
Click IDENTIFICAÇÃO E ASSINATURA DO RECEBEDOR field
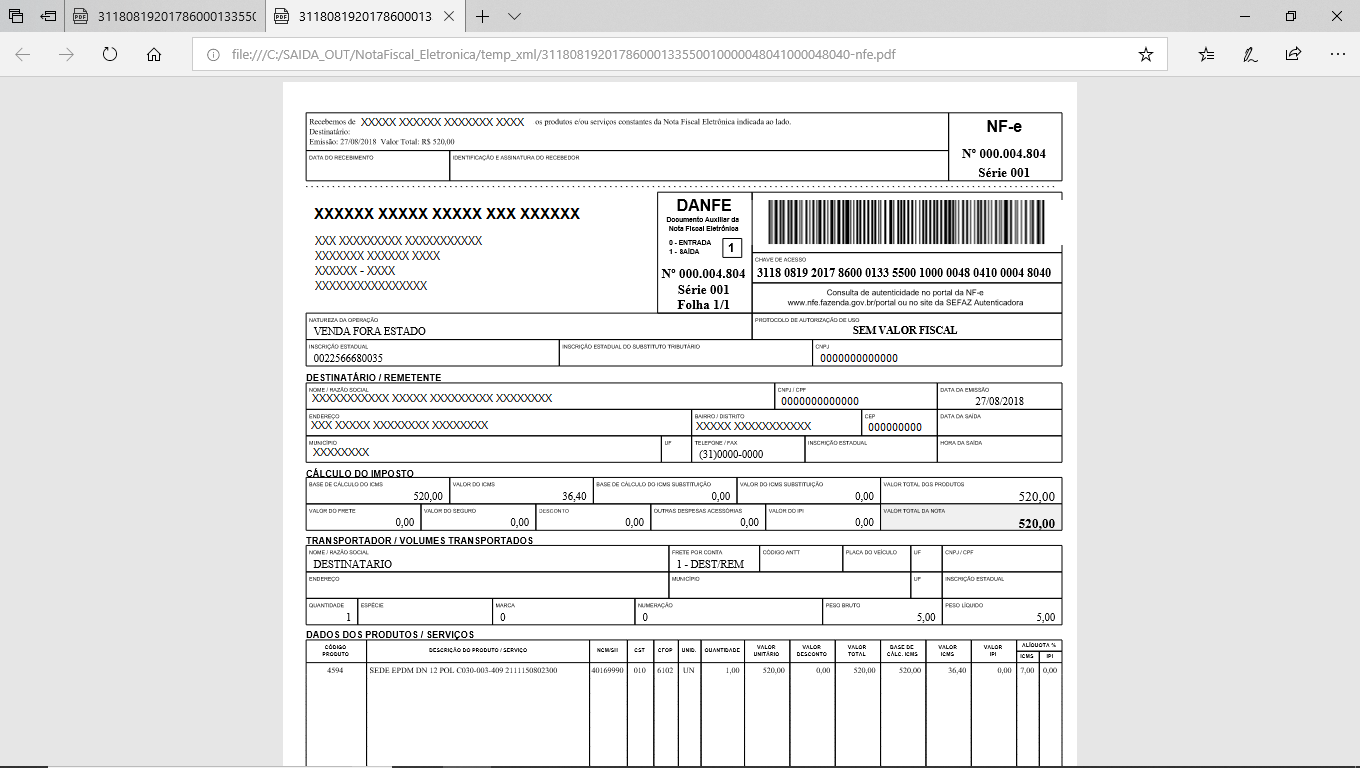coord(698,166)
